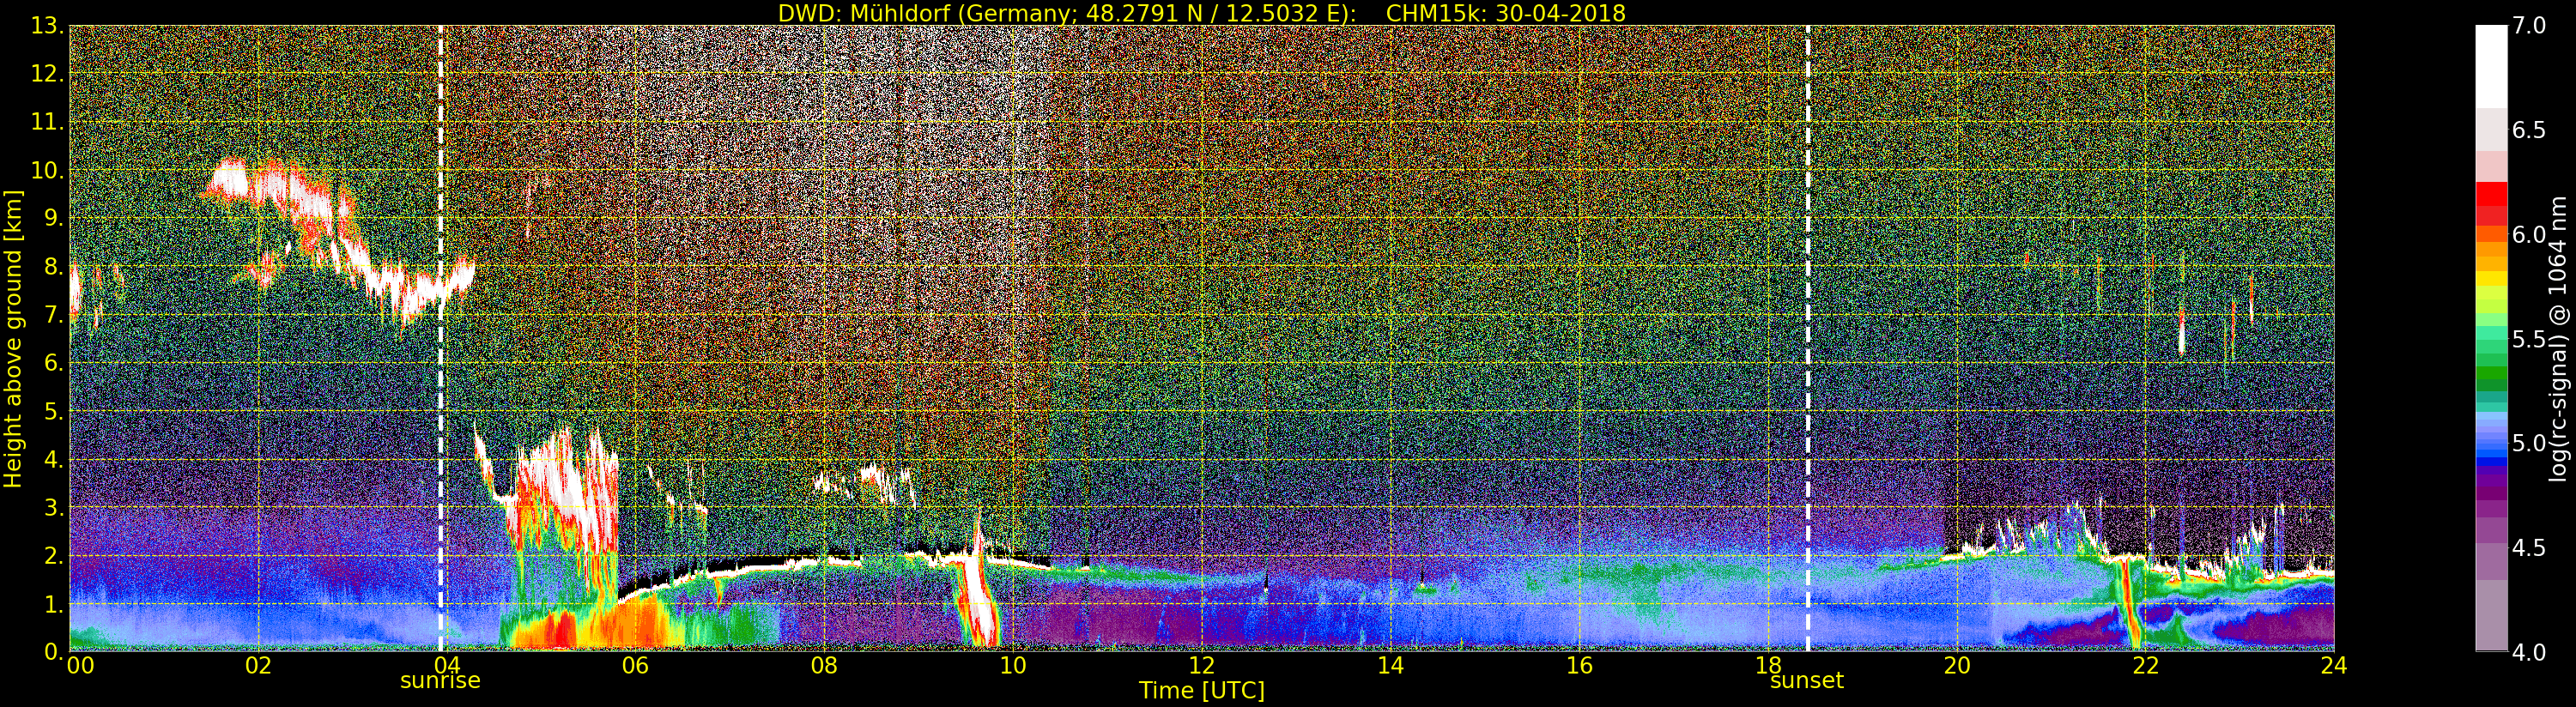The height and width of the screenshot is (707, 2576).
Task: Click the 7.0 colorbar tick value
Action: coord(2529,26)
